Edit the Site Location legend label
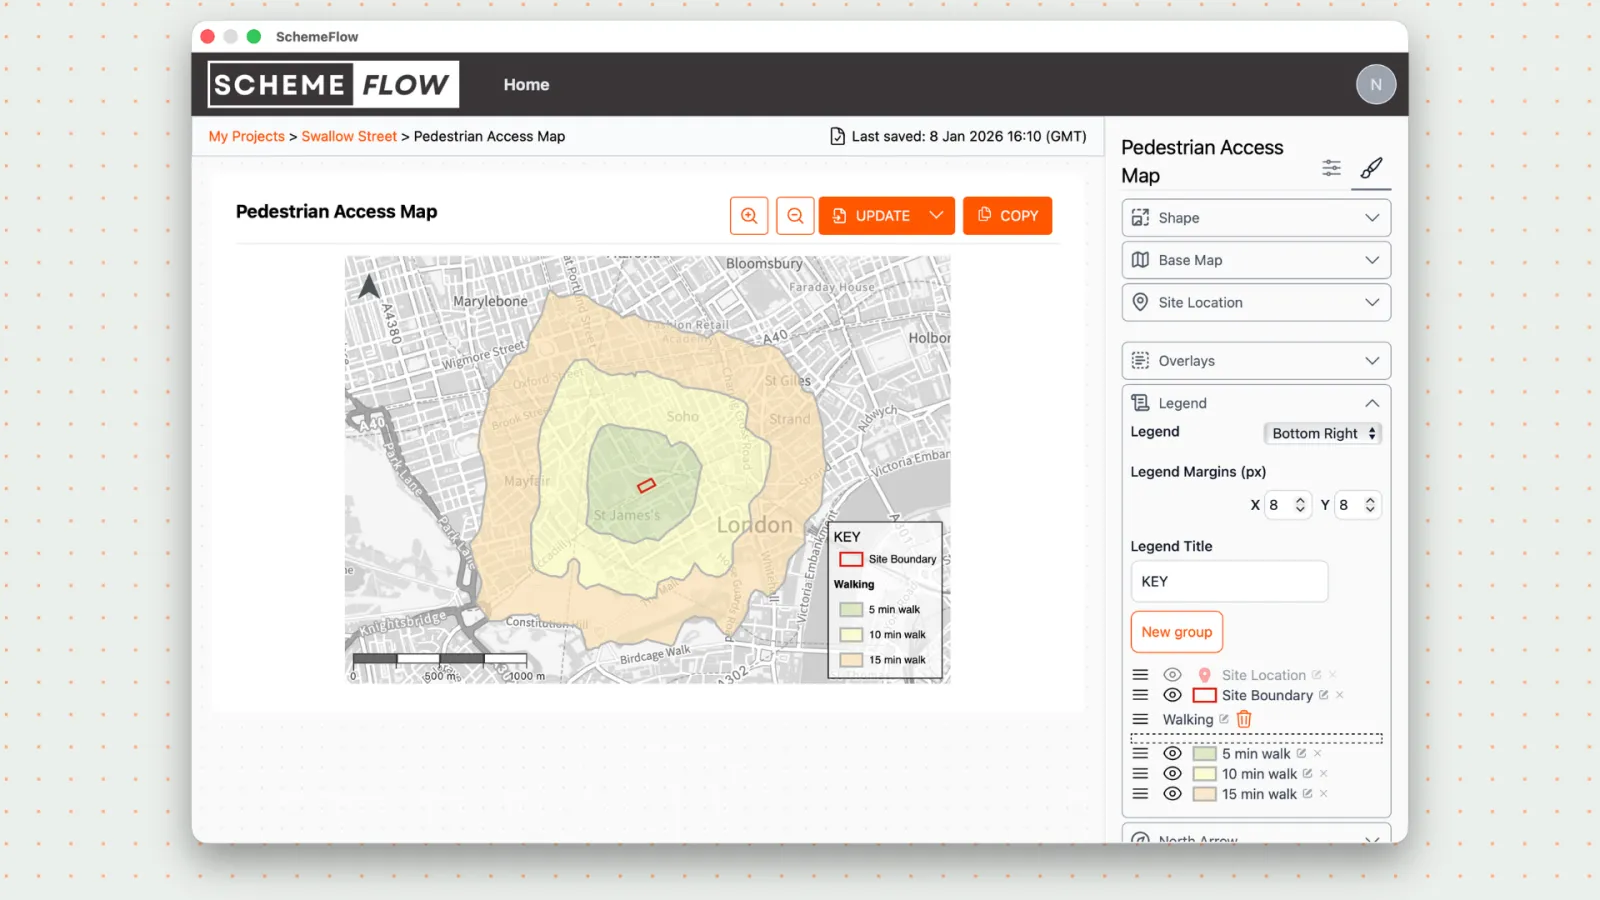Image resolution: width=1600 pixels, height=900 pixels. pos(1317,675)
